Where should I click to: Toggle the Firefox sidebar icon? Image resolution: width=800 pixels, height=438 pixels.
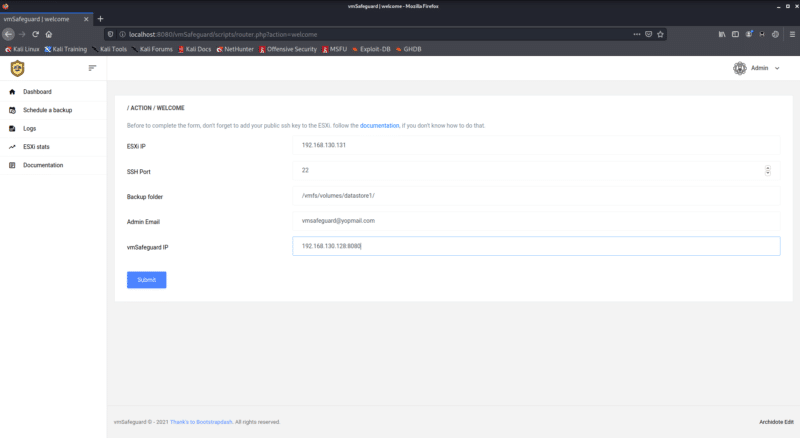click(x=735, y=34)
